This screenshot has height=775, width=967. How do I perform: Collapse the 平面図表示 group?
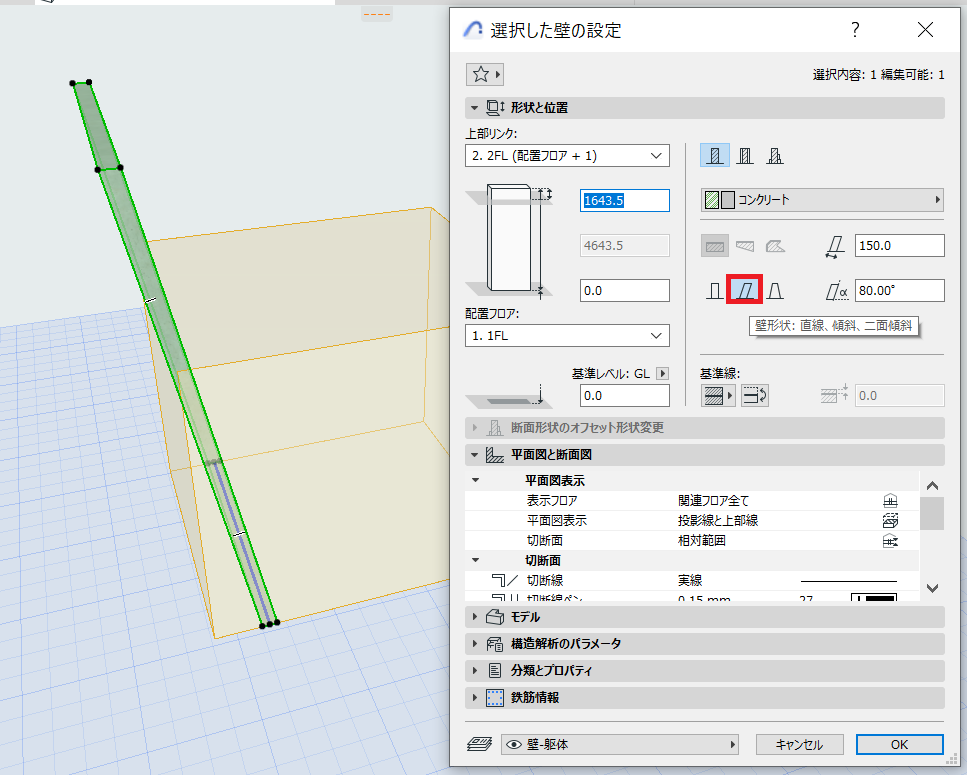tap(475, 480)
